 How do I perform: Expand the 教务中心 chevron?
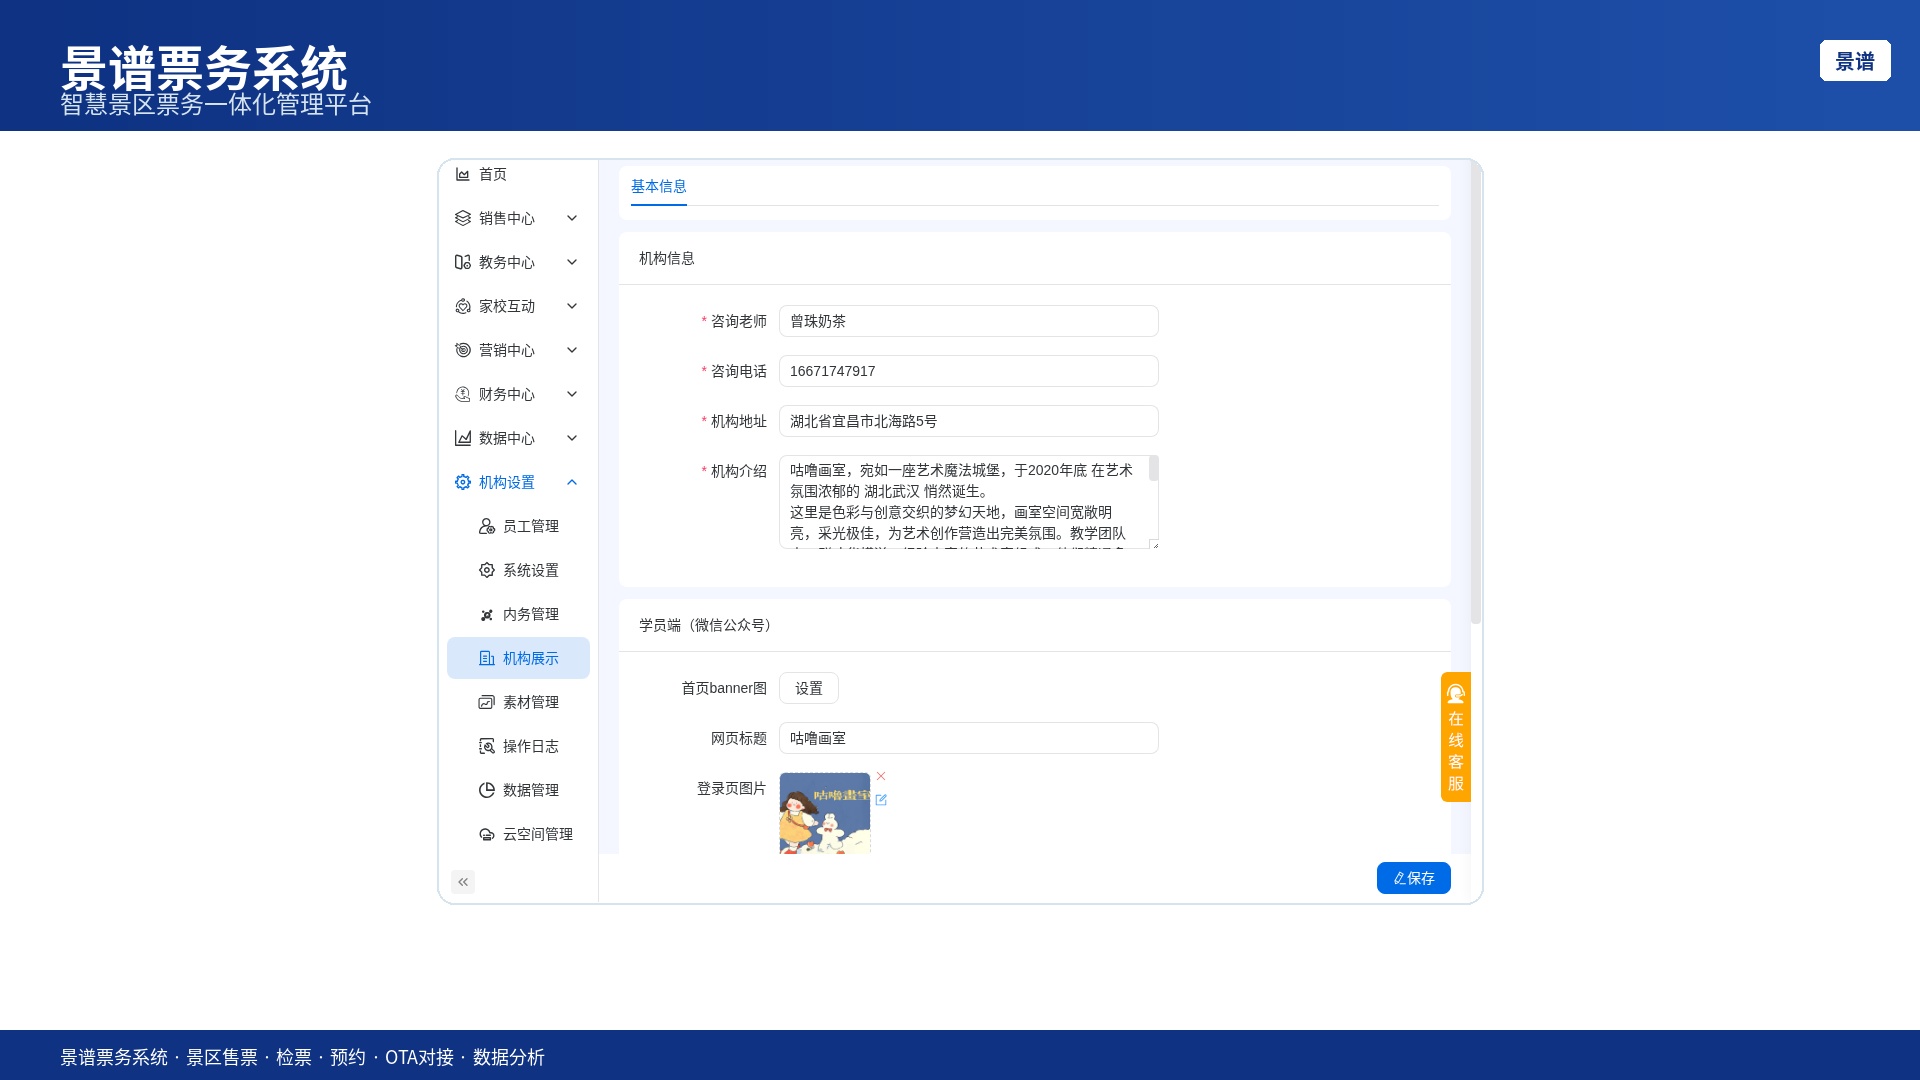[x=572, y=262]
